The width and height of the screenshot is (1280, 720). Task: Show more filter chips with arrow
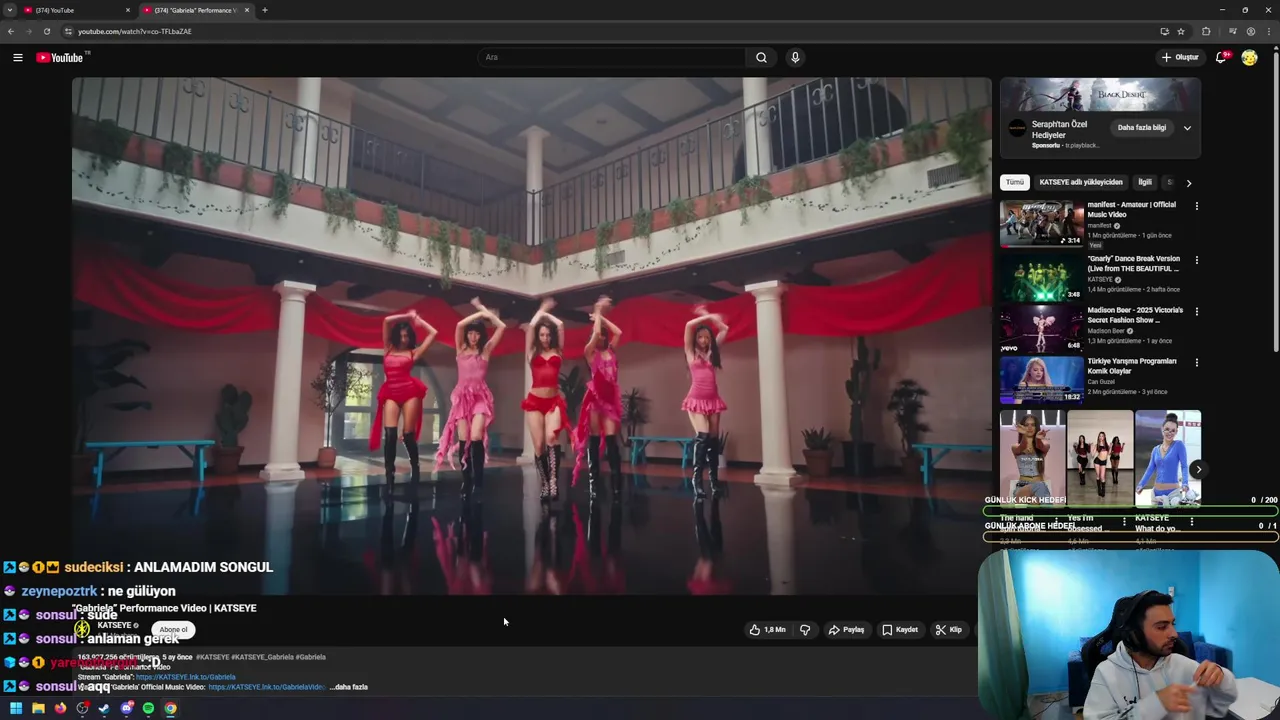[1188, 183]
